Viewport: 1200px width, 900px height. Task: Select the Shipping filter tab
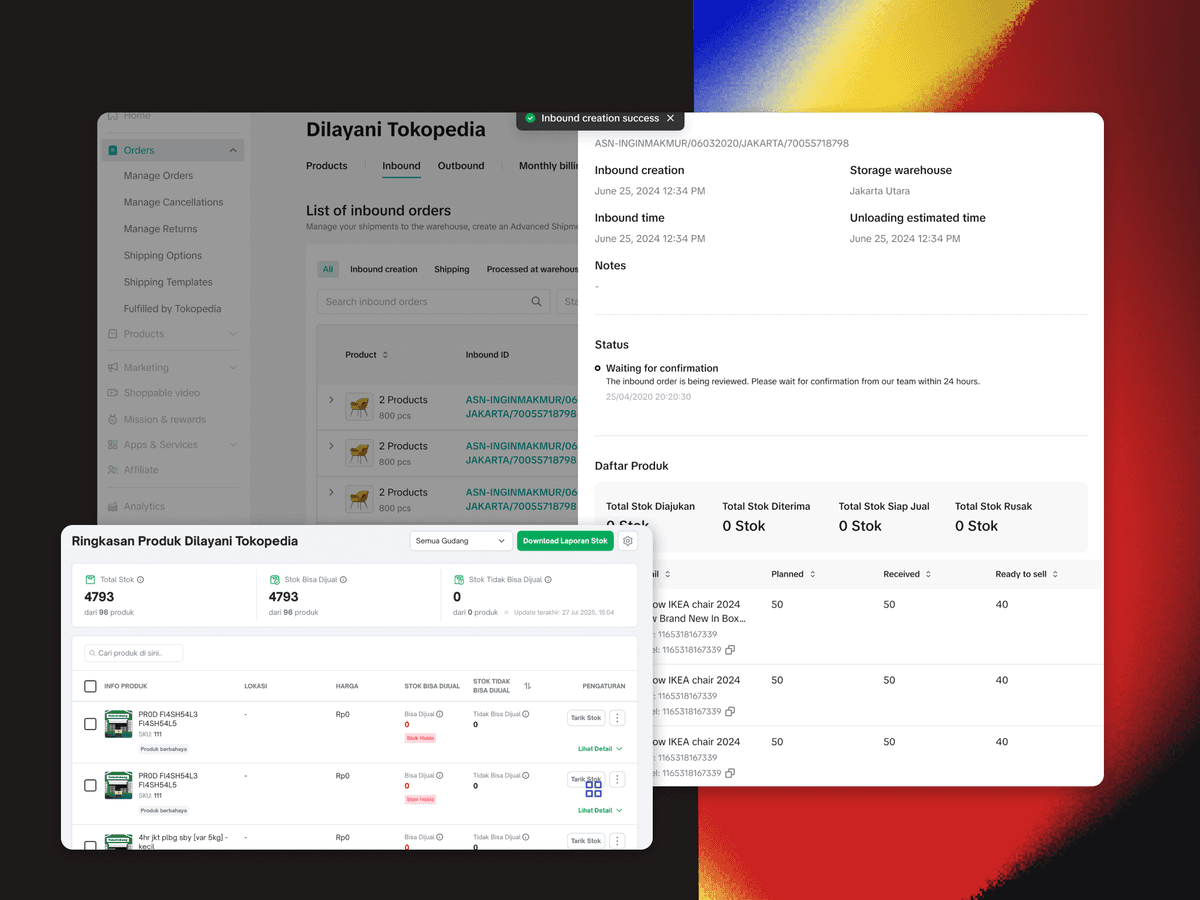point(452,269)
